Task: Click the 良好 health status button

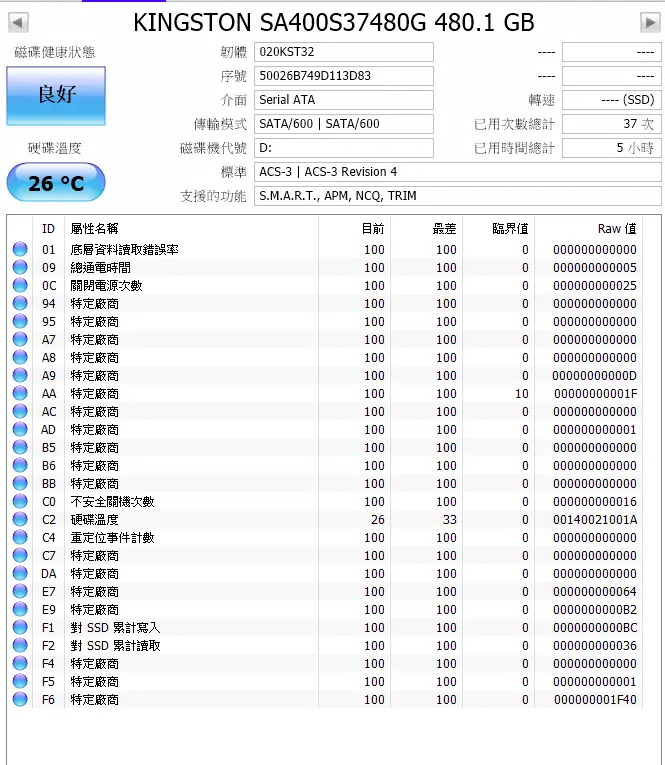Action: 56,96
